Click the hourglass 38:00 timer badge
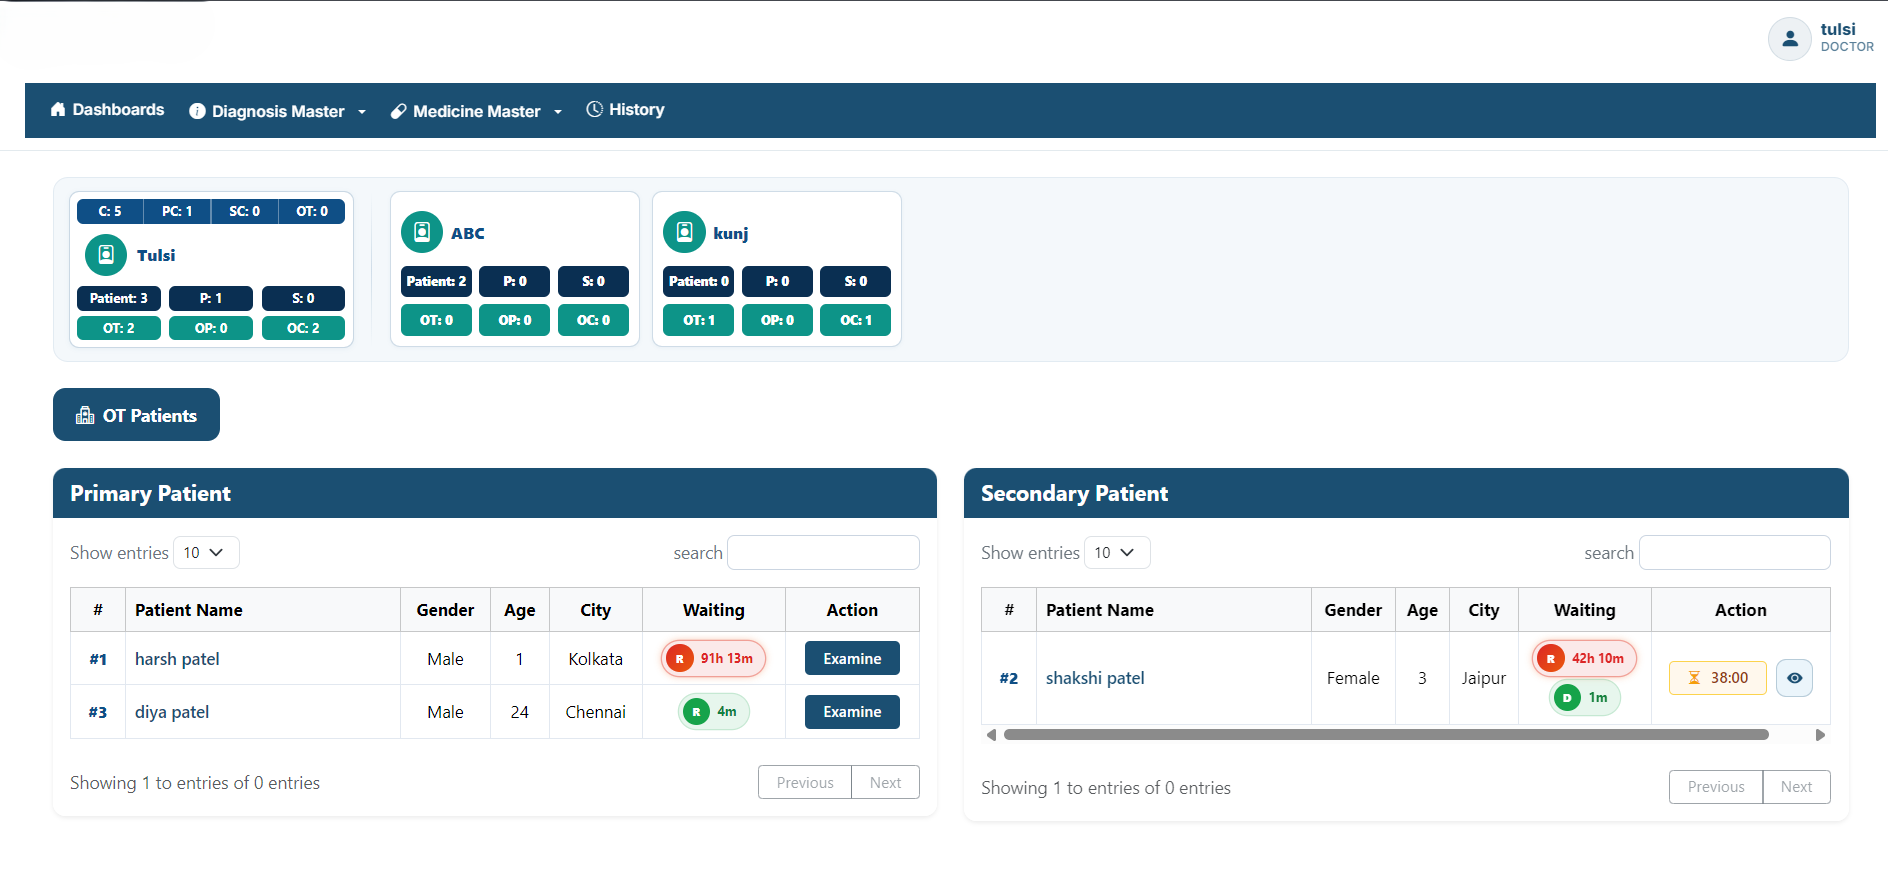Screen dimensions: 1888x879 [1717, 678]
